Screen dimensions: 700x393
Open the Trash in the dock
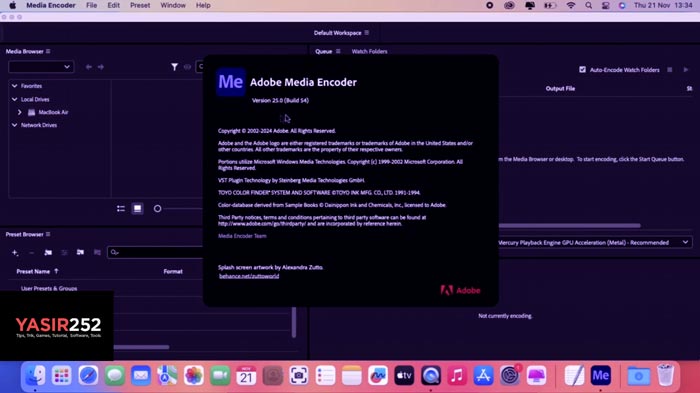(665, 376)
